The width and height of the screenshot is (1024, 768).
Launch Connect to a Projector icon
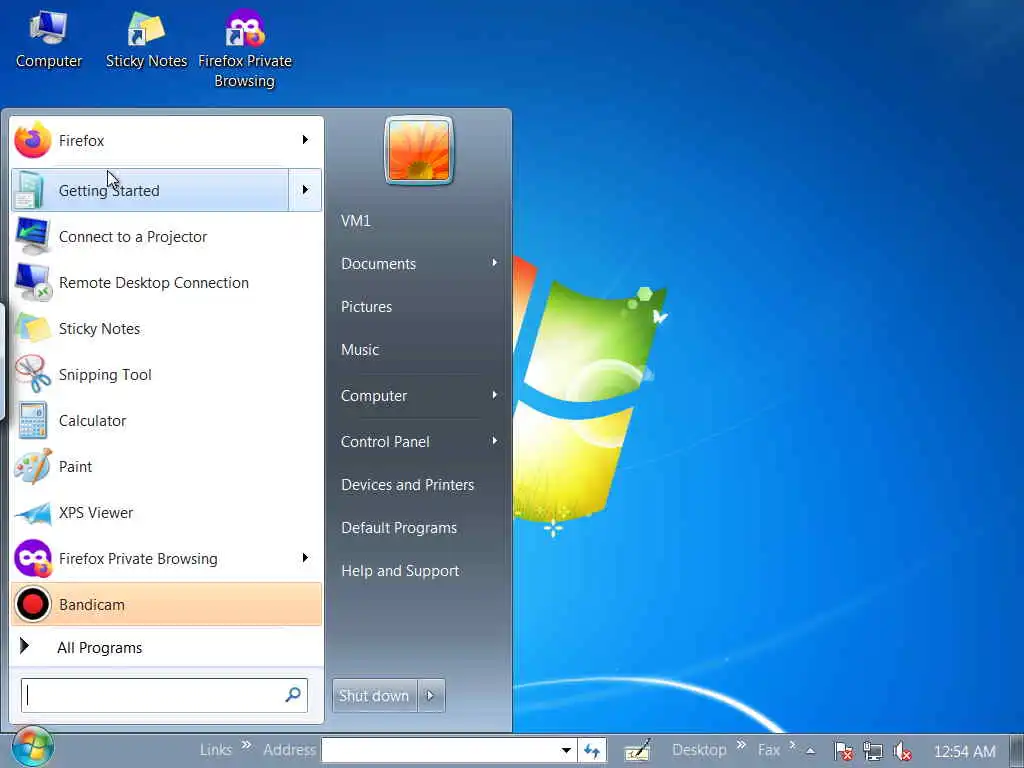coord(32,236)
